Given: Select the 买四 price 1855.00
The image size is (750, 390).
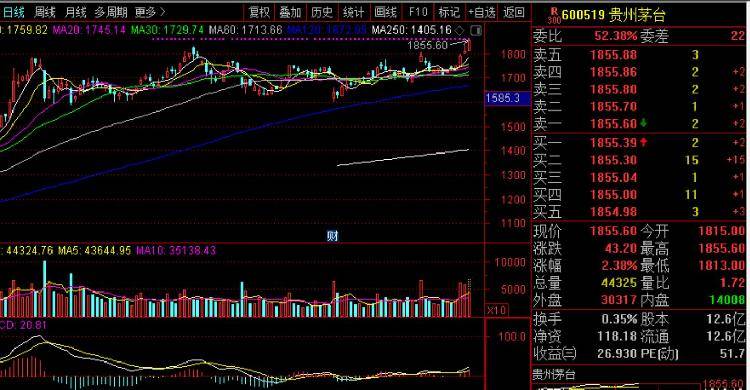Looking at the screenshot, I should tap(613, 194).
